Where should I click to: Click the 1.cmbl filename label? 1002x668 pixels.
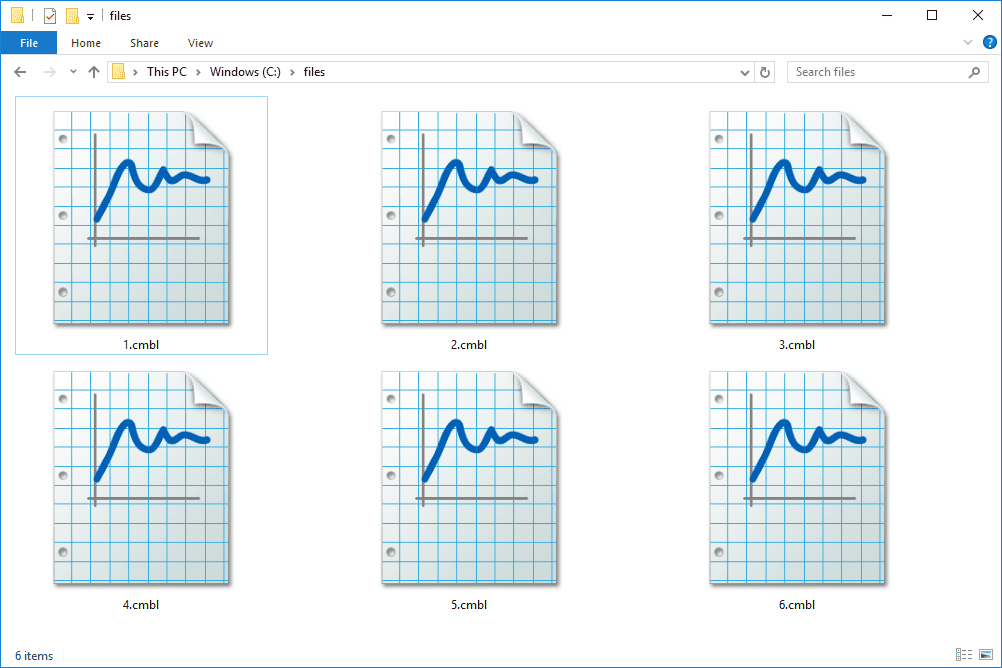pyautogui.click(x=141, y=345)
